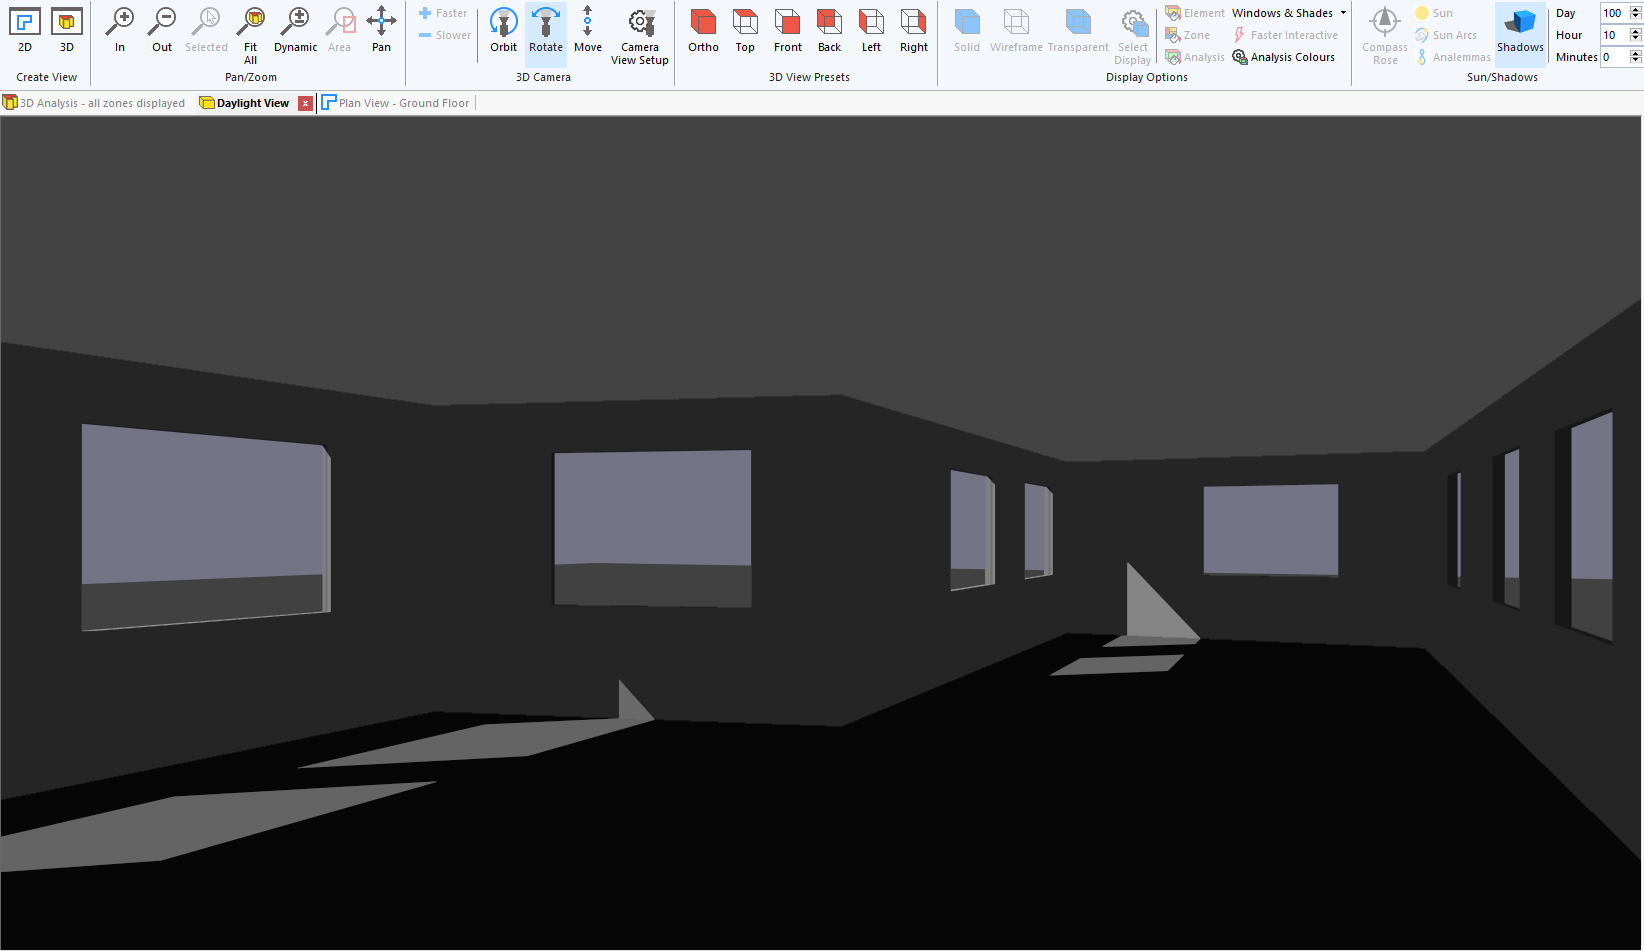Switch to Plan View - Ground Floor tab
1644x951 pixels.
[396, 103]
